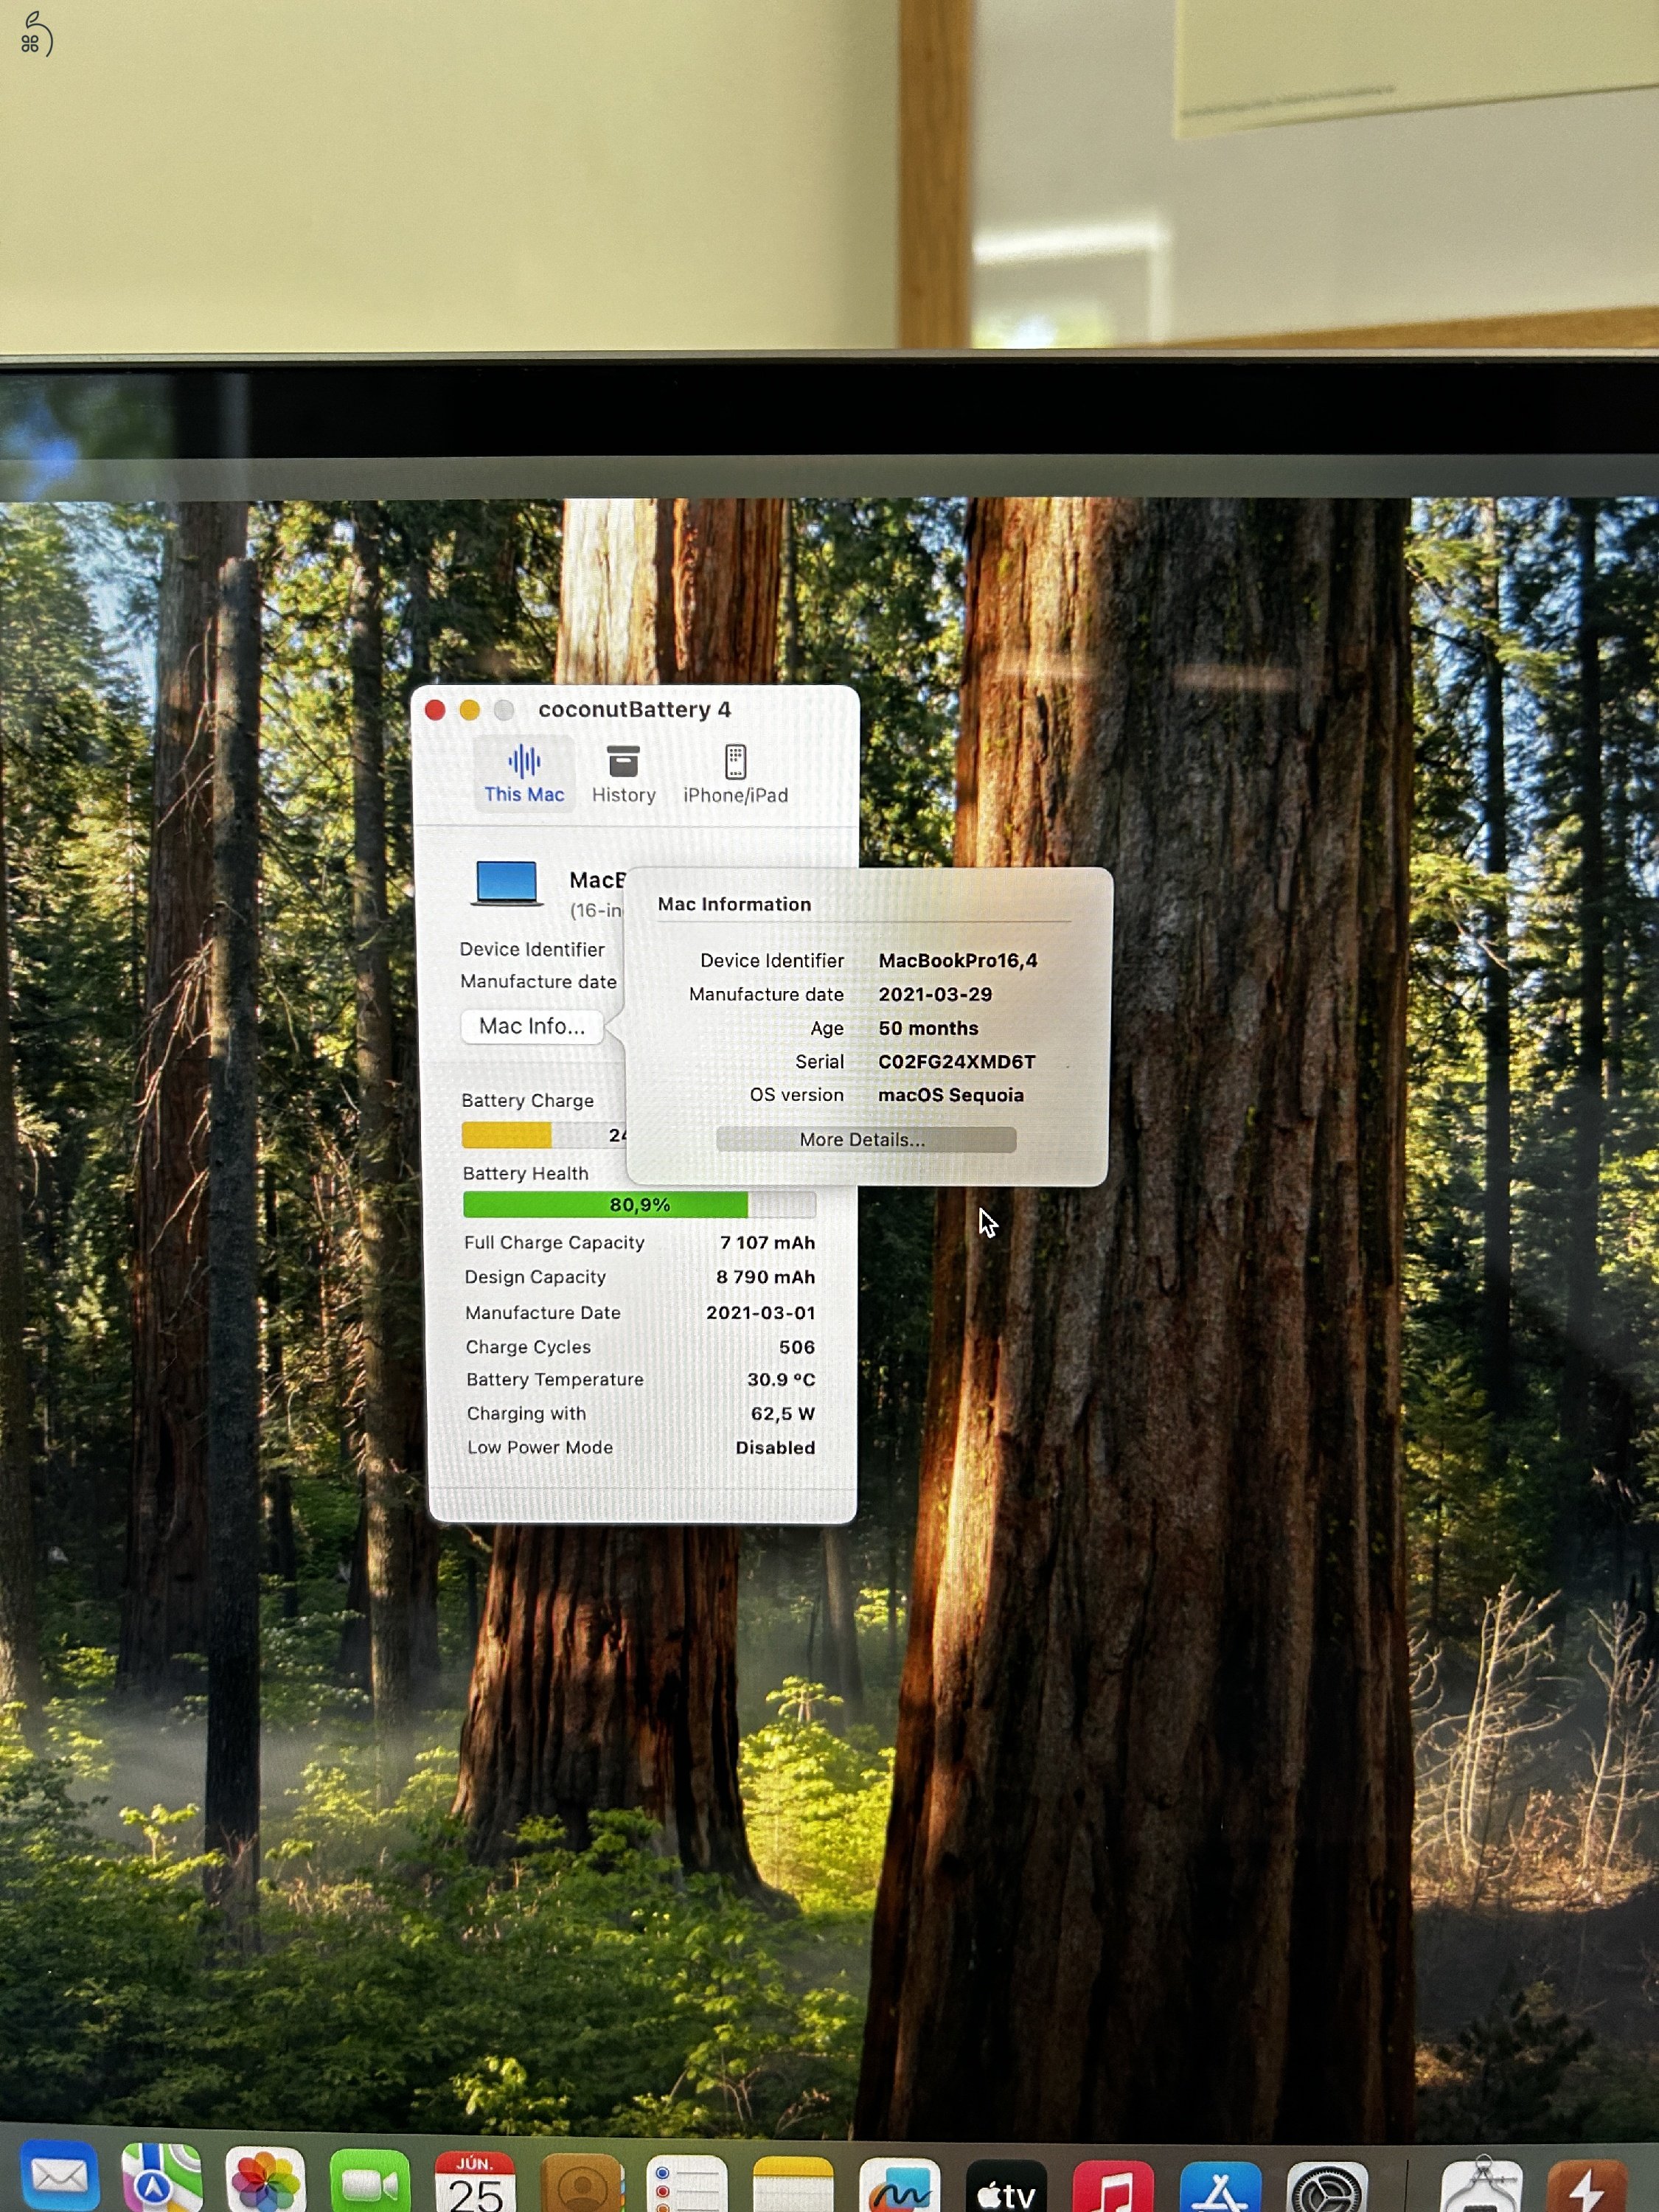Open Maps from the Dock

162,2178
